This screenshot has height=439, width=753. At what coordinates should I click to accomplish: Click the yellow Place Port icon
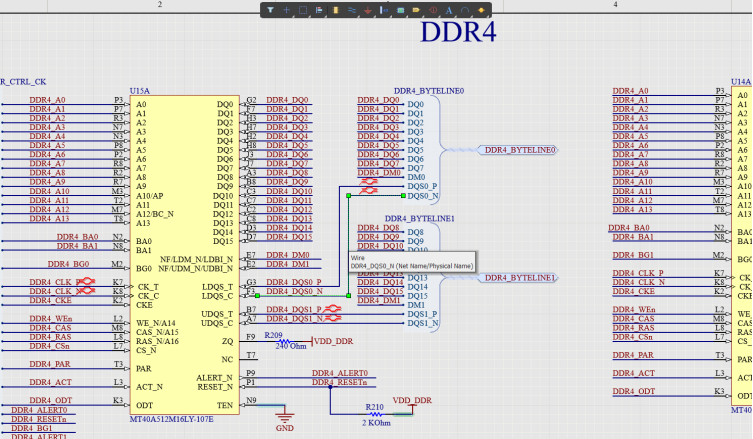(416, 10)
